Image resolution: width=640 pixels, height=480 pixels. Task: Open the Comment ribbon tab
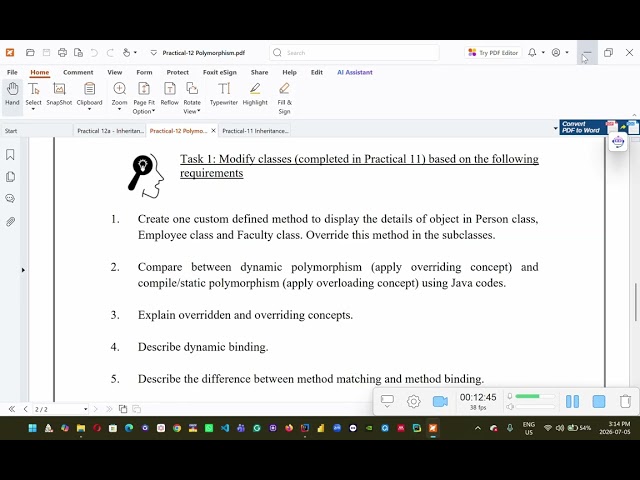point(78,72)
